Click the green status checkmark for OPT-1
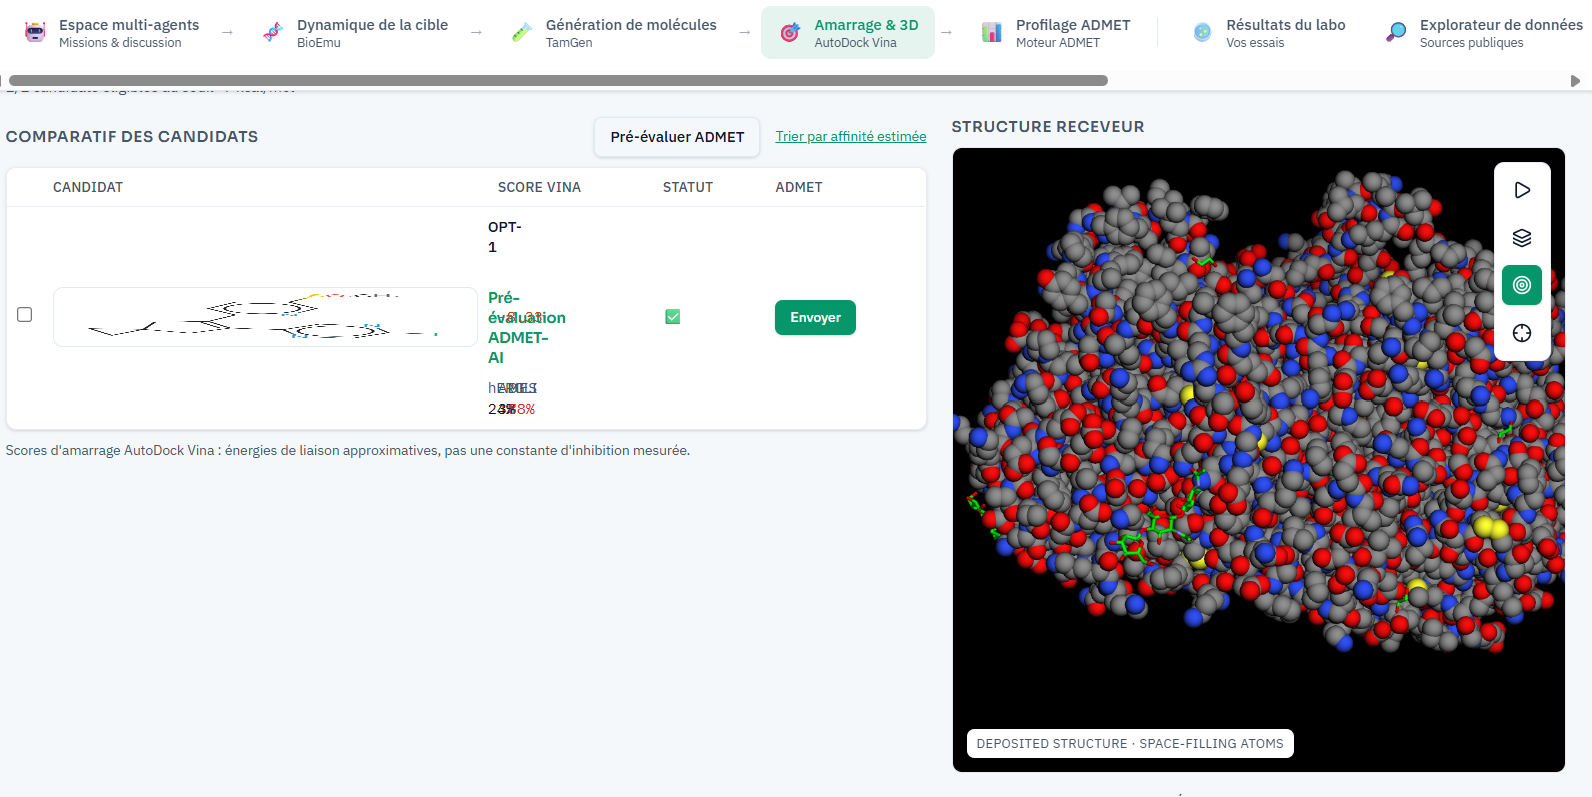This screenshot has width=1592, height=797. click(673, 317)
